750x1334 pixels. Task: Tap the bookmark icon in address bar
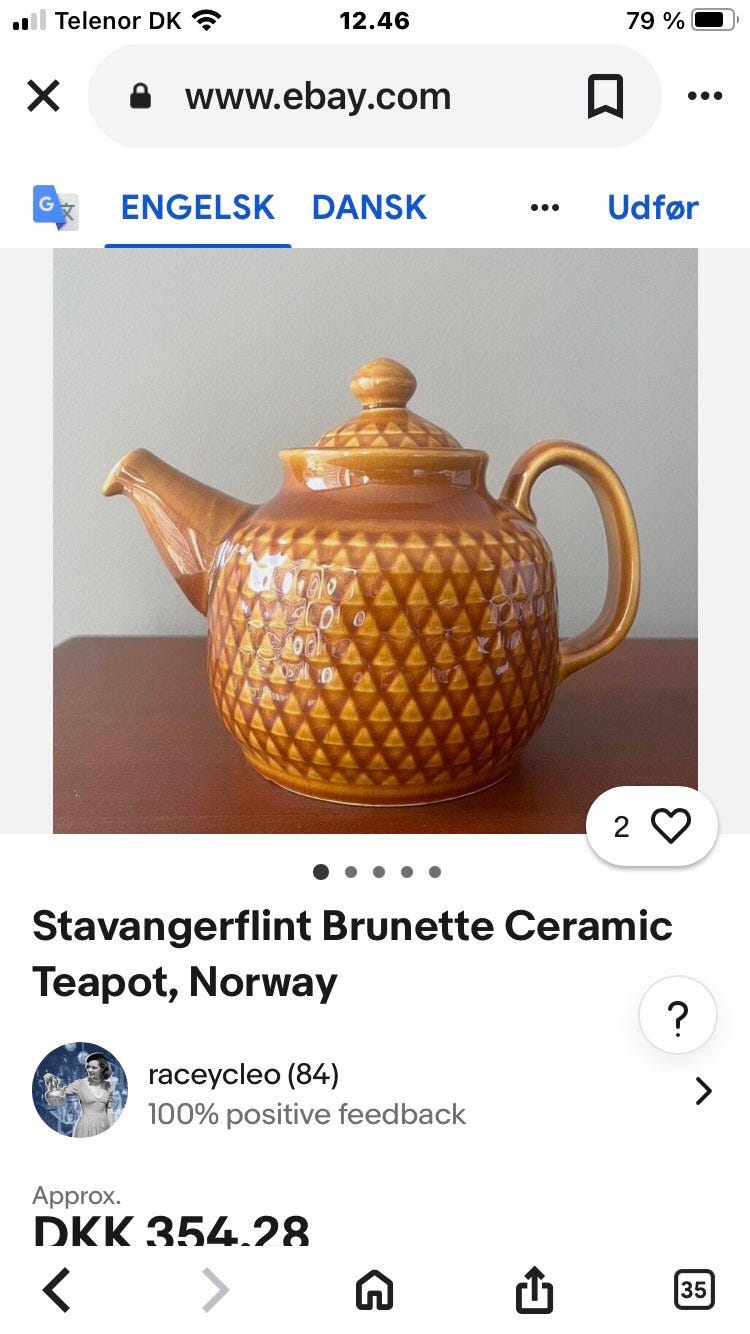pyautogui.click(x=605, y=97)
